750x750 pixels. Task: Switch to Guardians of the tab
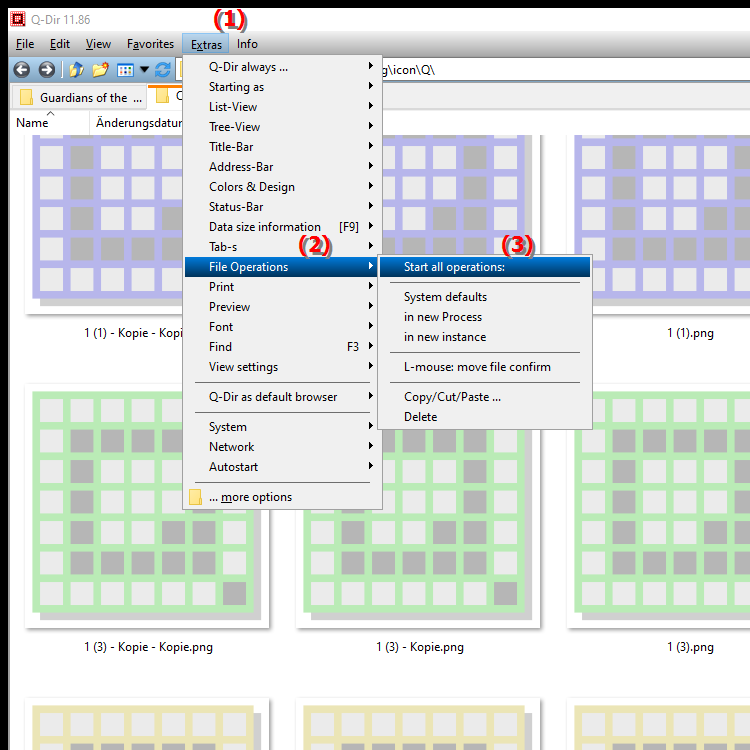79,97
